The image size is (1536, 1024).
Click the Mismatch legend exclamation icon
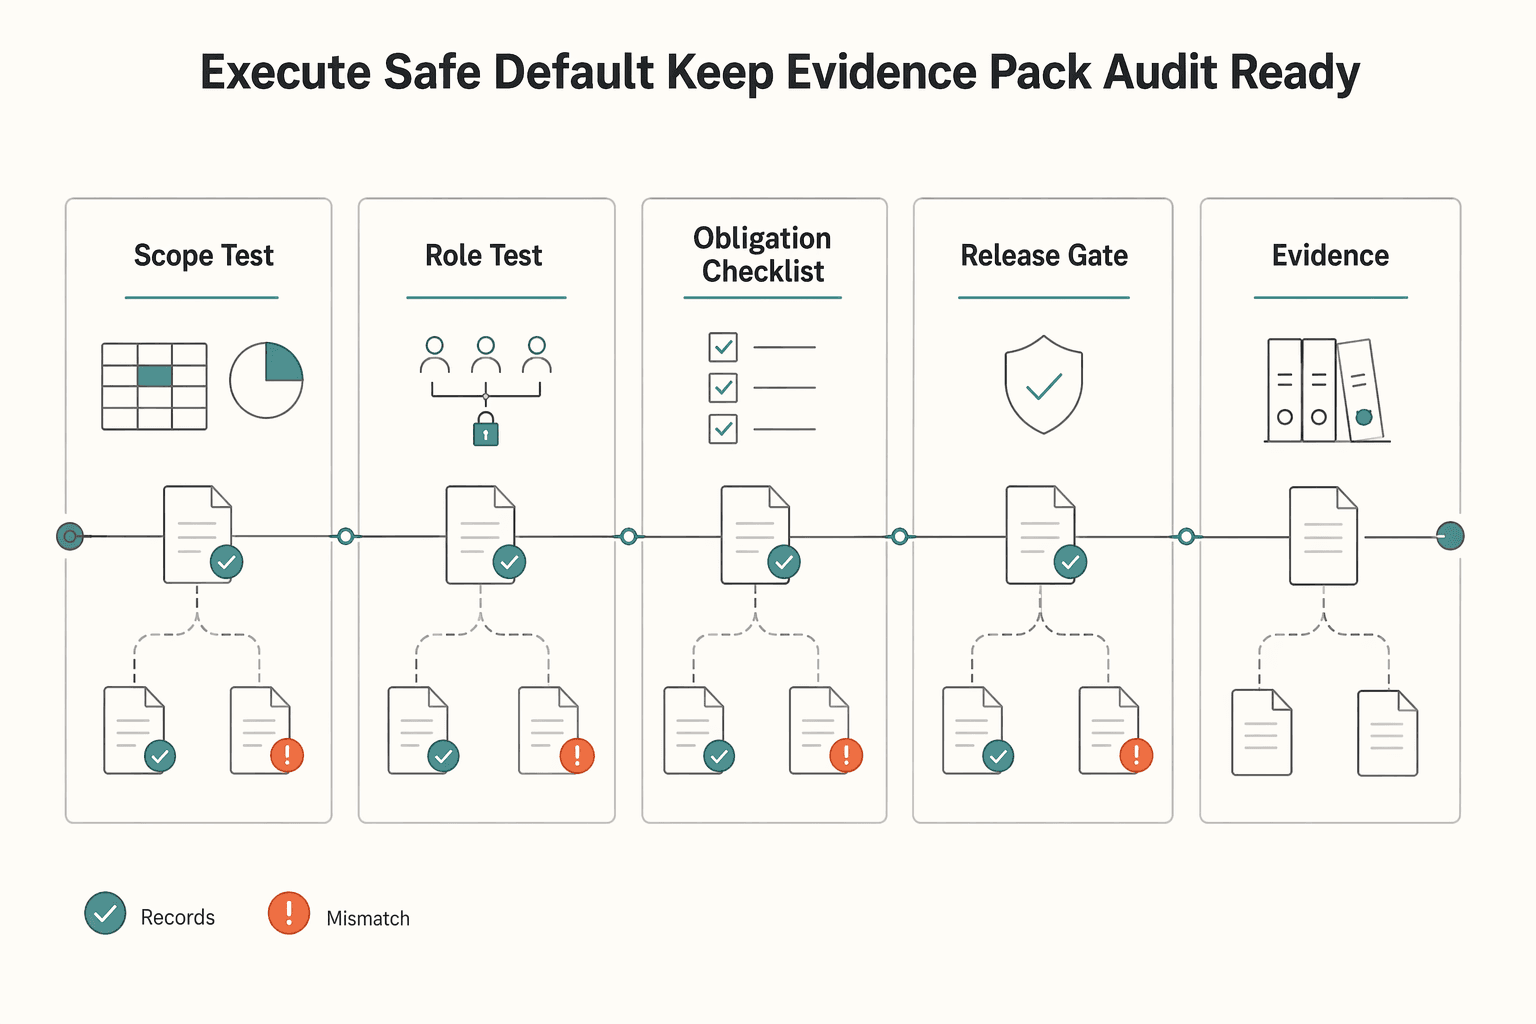[289, 913]
